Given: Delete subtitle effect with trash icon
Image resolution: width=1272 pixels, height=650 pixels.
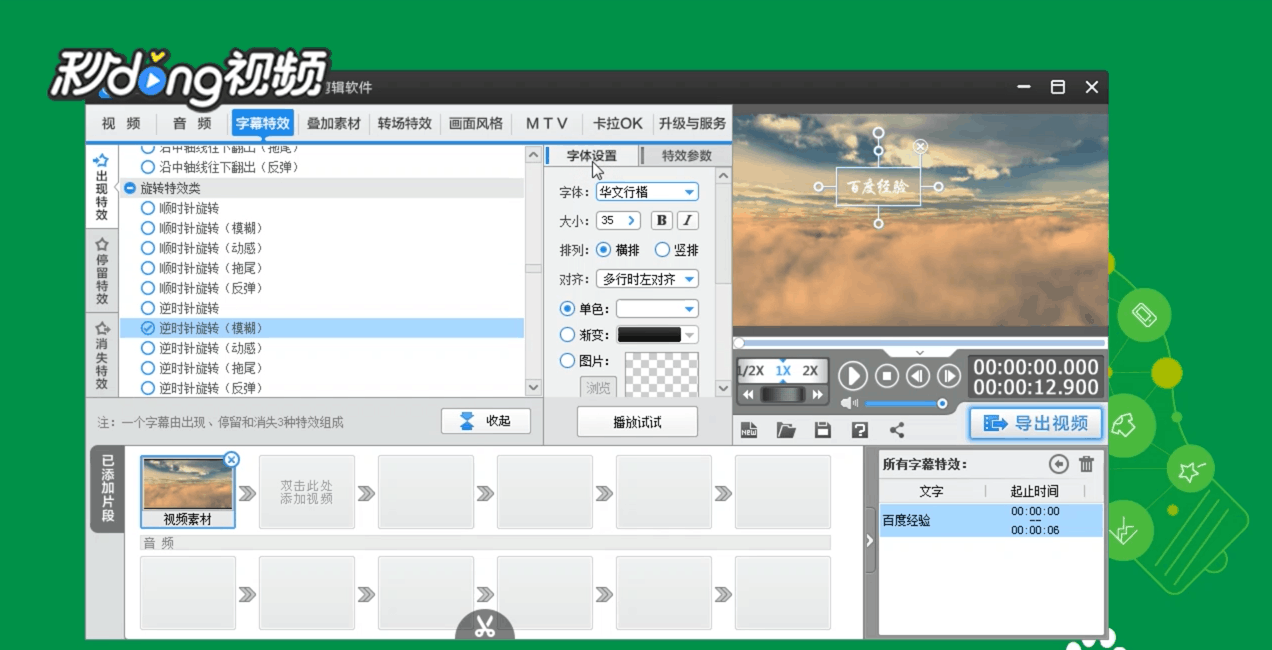Looking at the screenshot, I should click(1086, 464).
